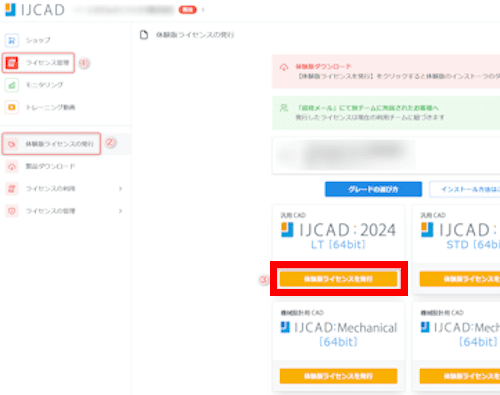Image resolution: width=500 pixels, height=395 pixels.
Task: Click the IJCAD logo in the header
Action: click(x=35, y=10)
